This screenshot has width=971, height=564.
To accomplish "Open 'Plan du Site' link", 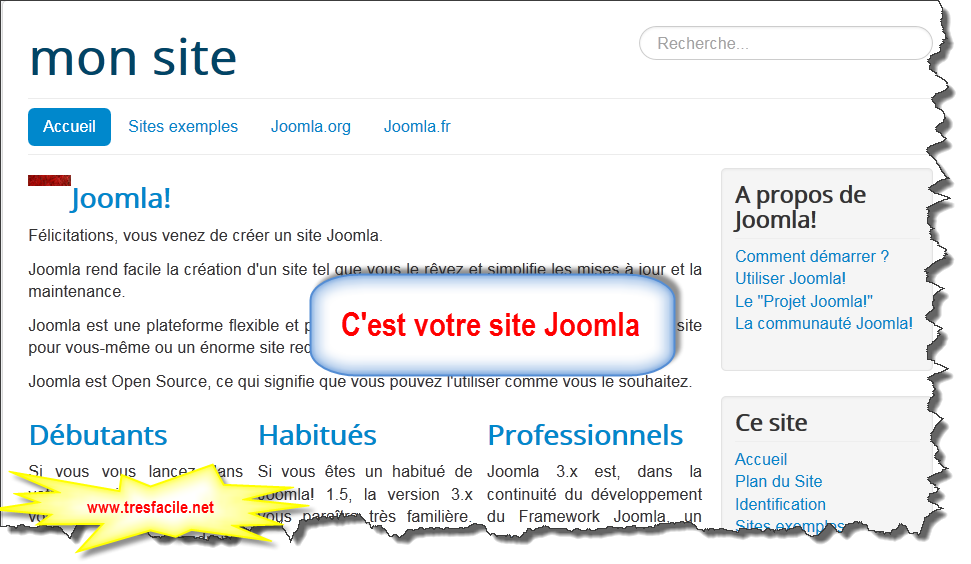I will (x=778, y=482).
